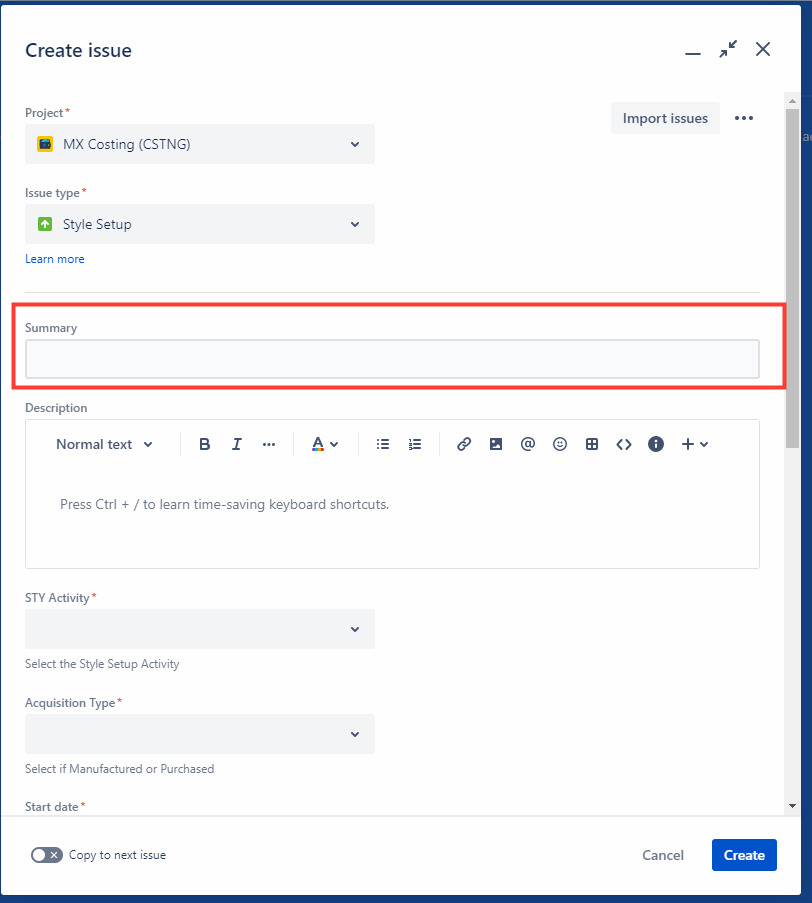Insert a link in description
This screenshot has width=812, height=903.
[x=464, y=444]
